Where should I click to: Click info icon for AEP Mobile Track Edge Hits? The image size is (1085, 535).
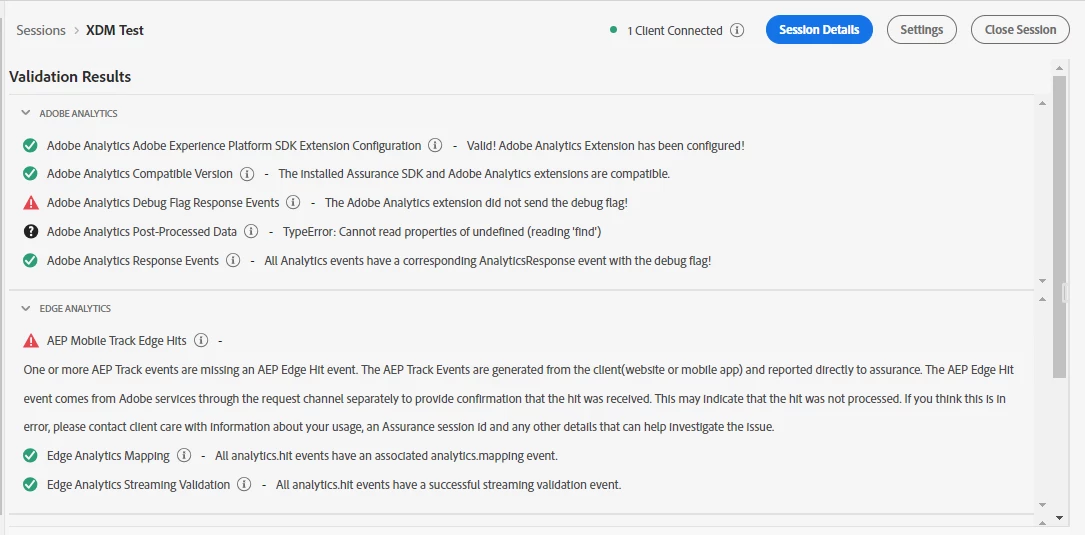pos(201,341)
